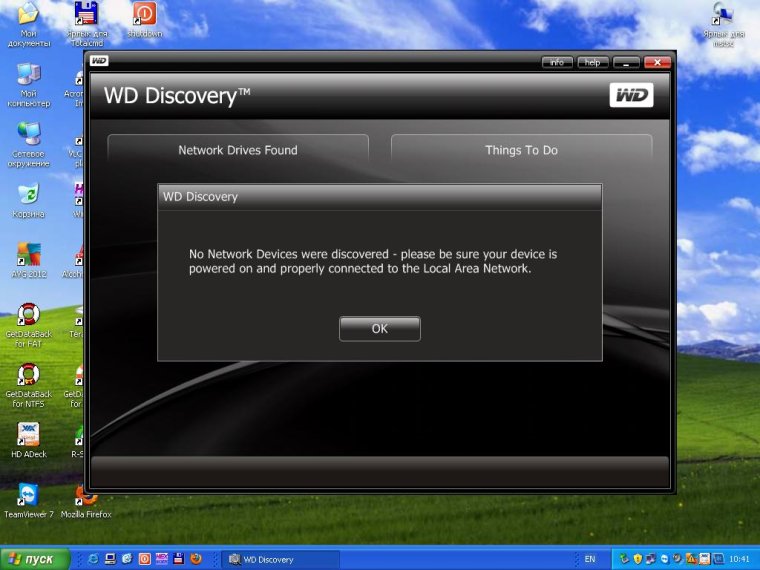The height and width of the screenshot is (570, 760).
Task: Click the TeamViewer tray icon
Action: 664,559
